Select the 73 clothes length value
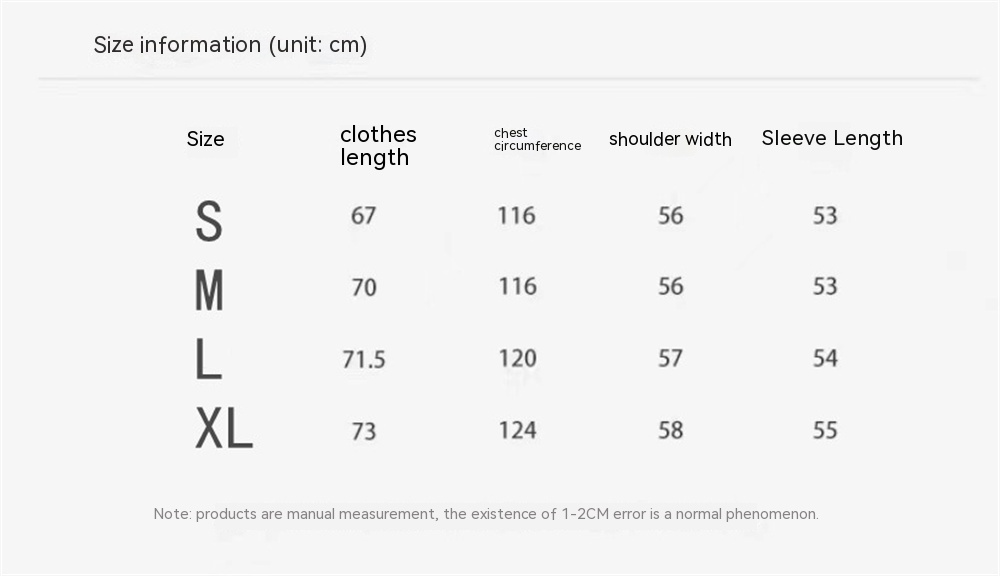This screenshot has width=1000, height=576. coord(364,431)
